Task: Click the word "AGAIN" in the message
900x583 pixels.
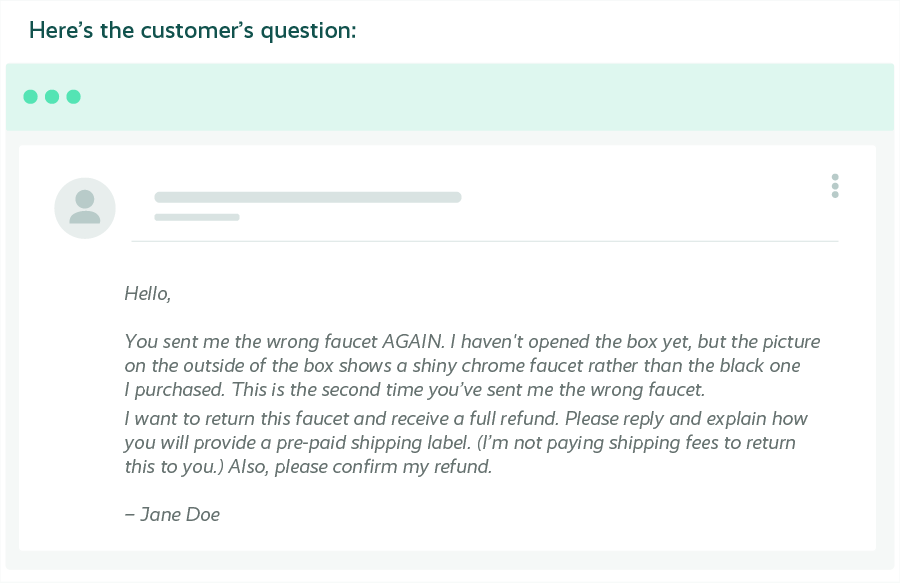Action: (412, 341)
